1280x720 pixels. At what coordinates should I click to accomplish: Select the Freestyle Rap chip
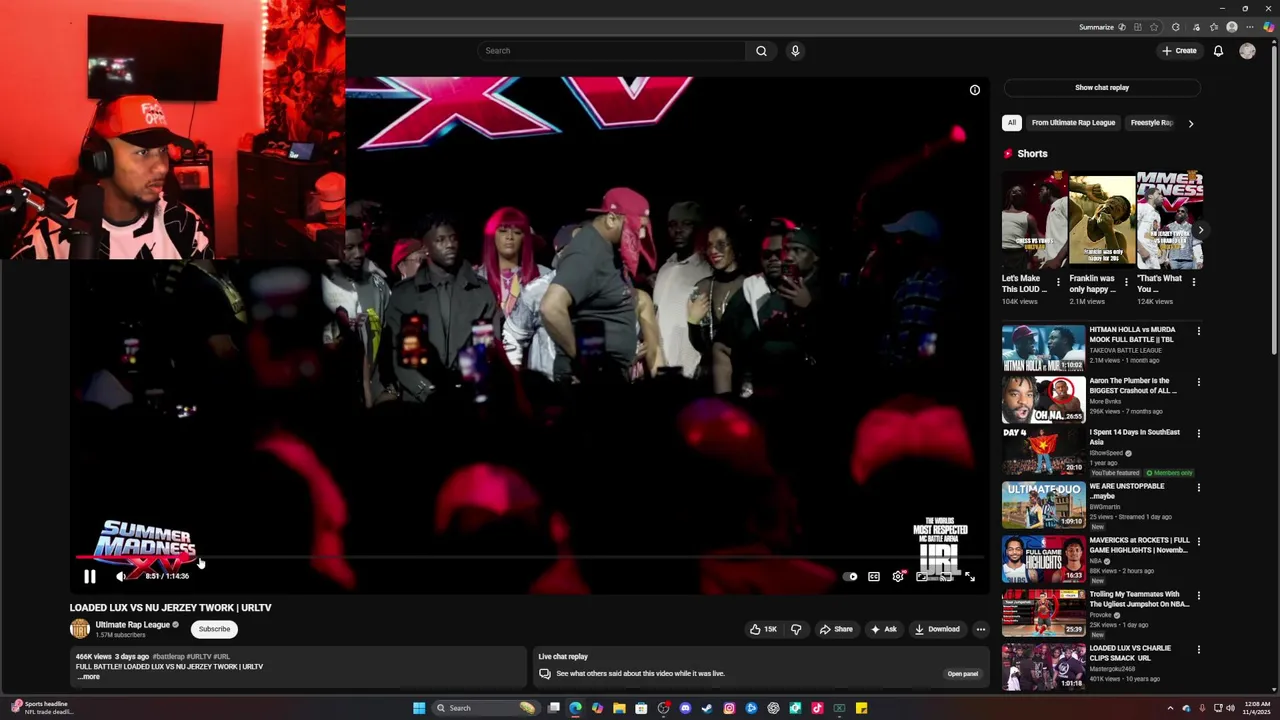[1151, 123]
